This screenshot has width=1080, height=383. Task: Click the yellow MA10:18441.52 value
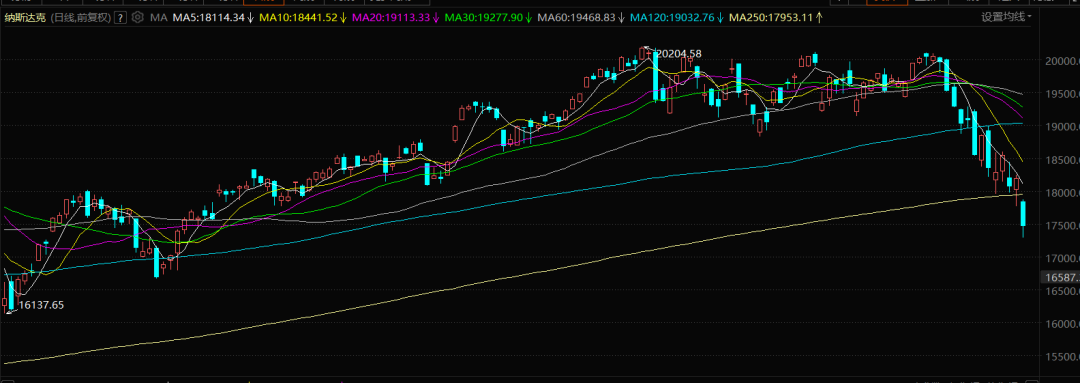[301, 18]
